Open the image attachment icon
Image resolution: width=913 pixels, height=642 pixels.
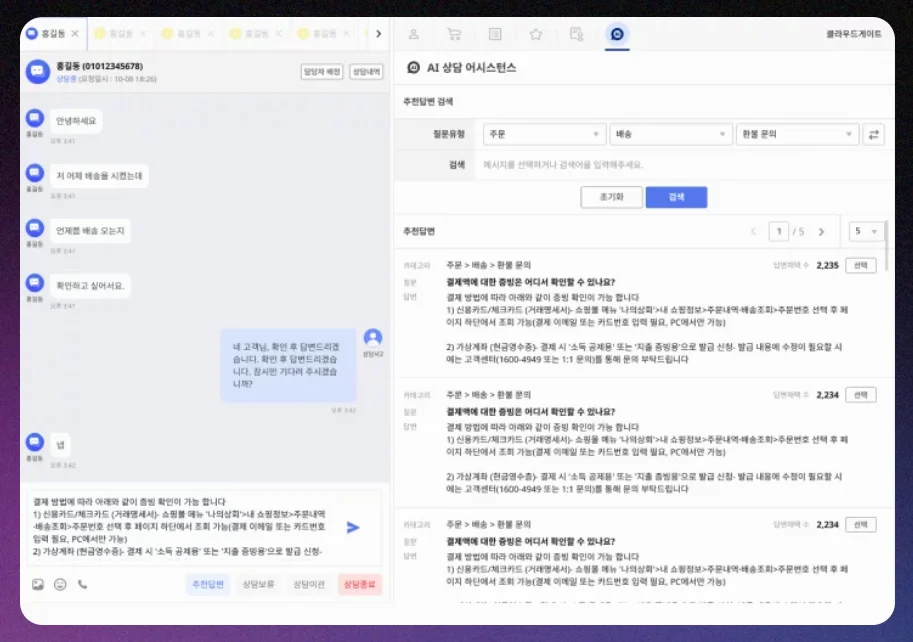pos(37,584)
